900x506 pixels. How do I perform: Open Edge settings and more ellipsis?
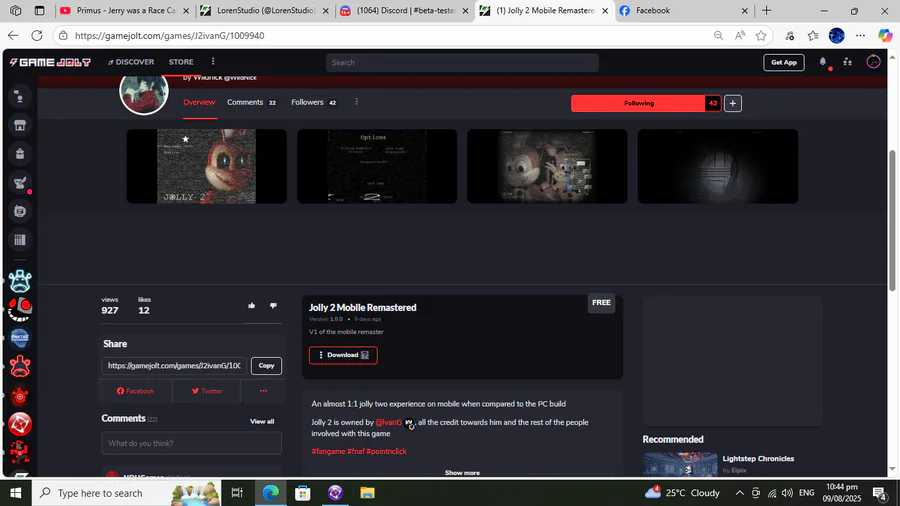[x=860, y=36]
